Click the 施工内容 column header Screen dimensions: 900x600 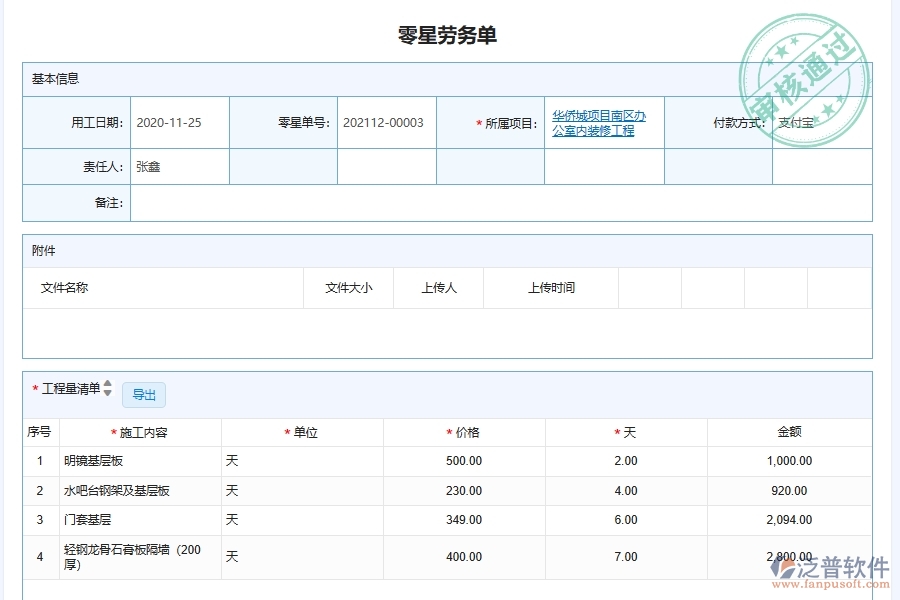(x=140, y=432)
